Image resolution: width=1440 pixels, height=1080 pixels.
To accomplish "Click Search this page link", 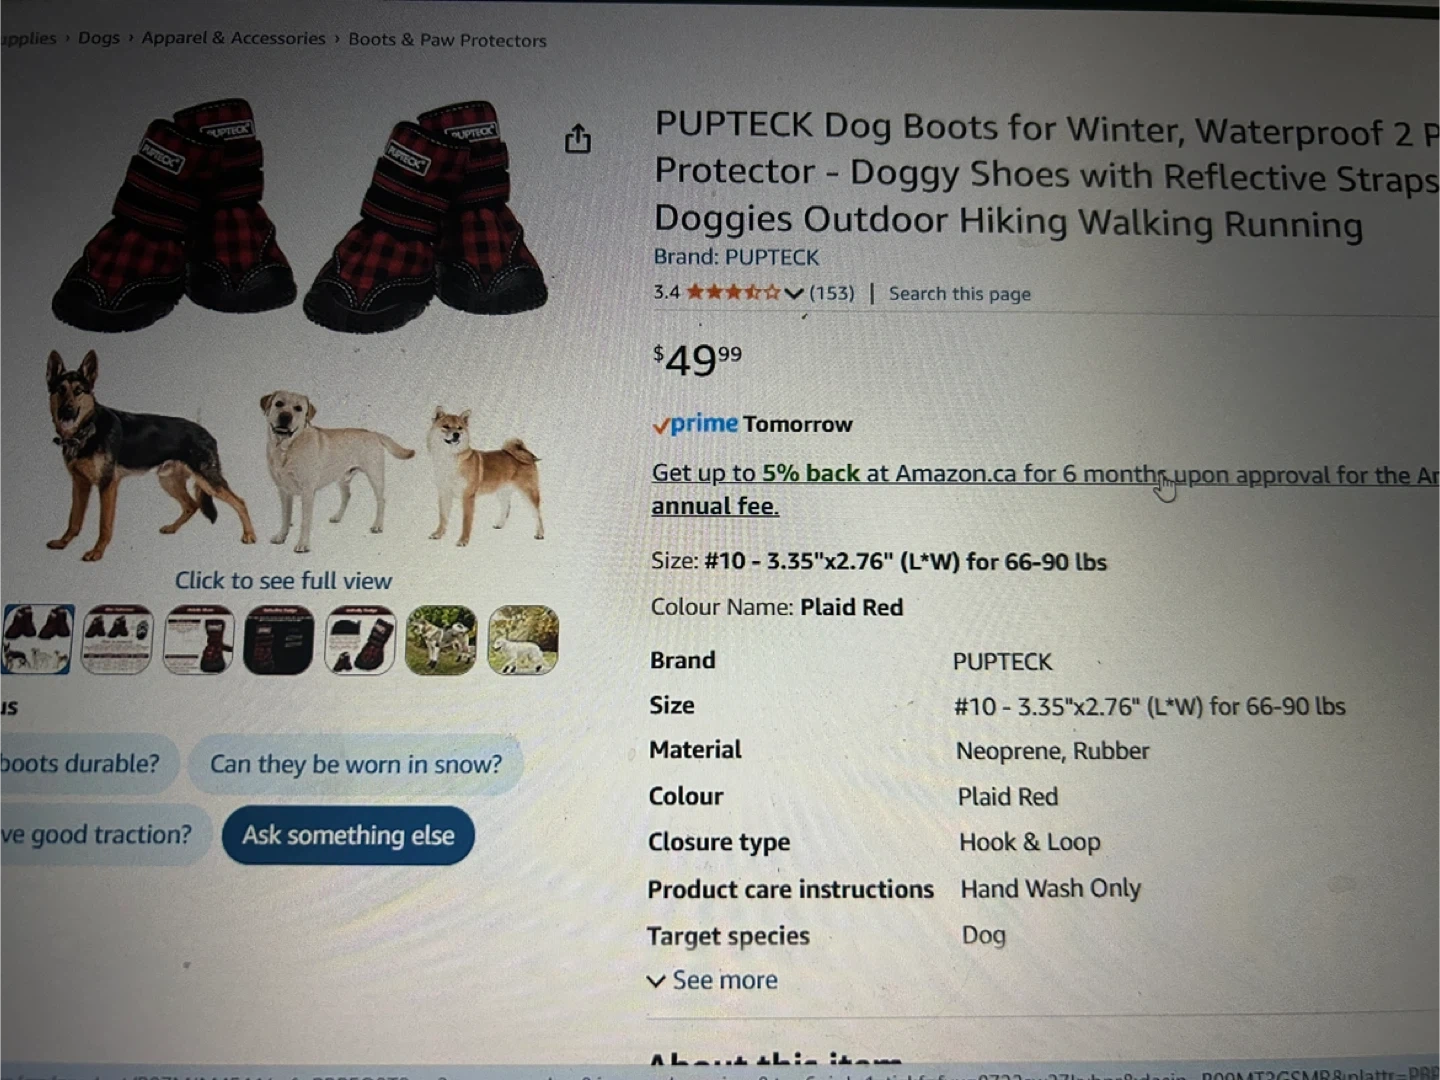I will 959,294.
